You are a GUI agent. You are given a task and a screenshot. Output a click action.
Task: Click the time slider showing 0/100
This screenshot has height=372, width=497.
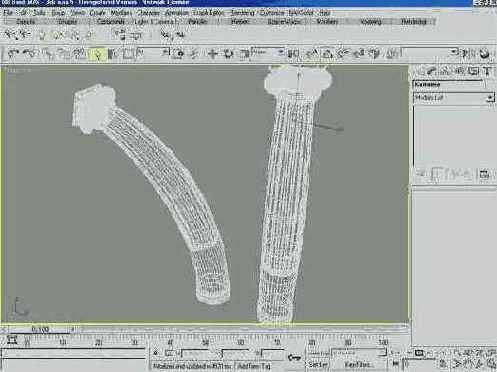[40, 330]
